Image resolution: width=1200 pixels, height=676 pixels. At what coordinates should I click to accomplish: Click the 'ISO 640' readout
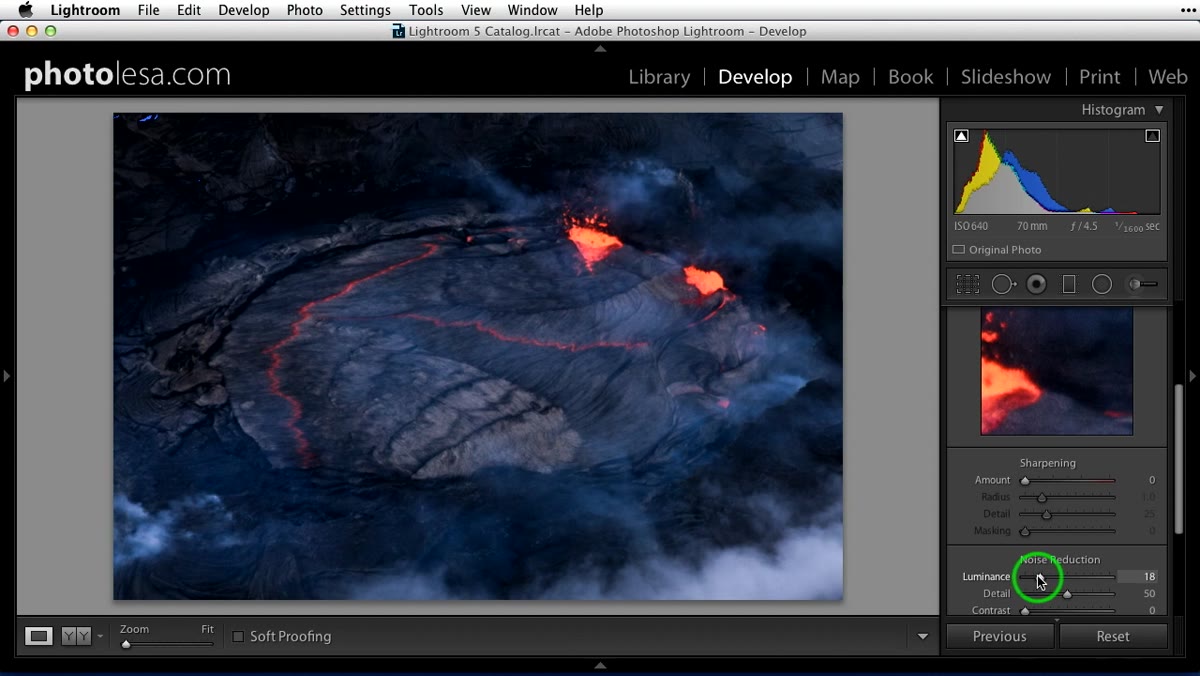click(971, 227)
